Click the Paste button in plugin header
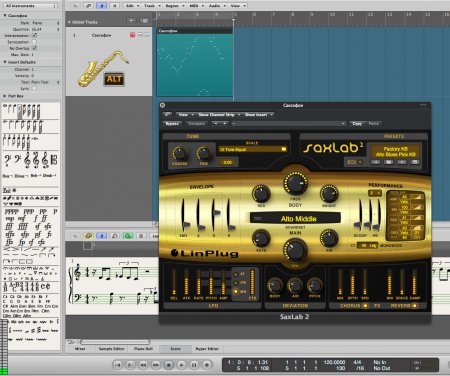The height and width of the screenshot is (376, 450). [374, 123]
